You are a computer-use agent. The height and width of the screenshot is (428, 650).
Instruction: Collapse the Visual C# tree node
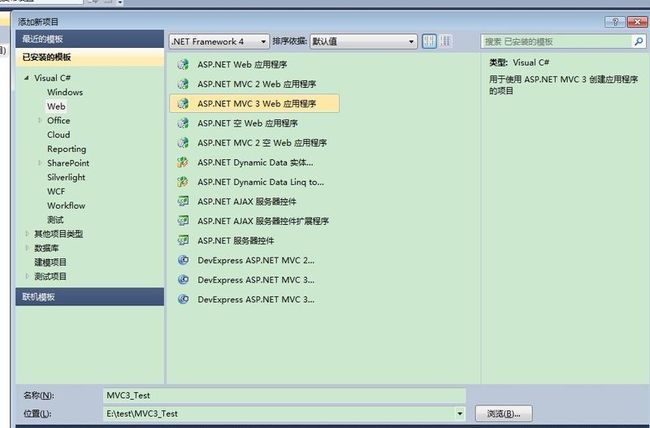(27, 78)
